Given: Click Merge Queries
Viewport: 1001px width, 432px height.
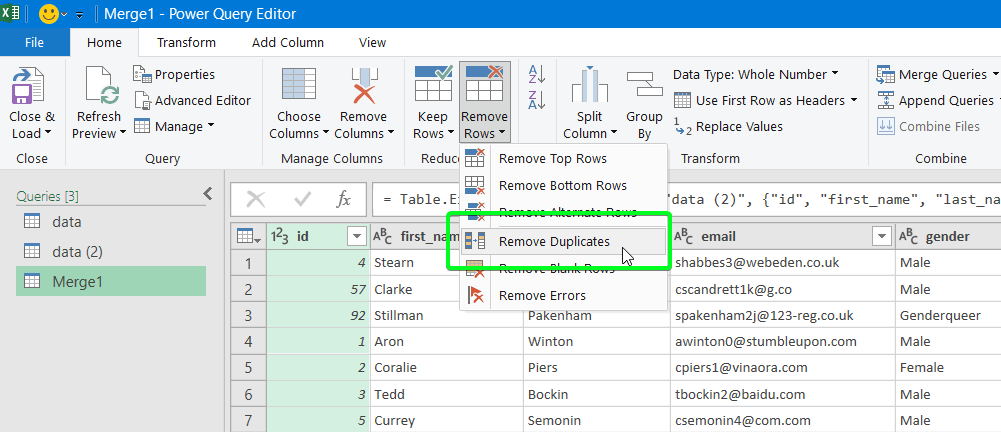Looking at the screenshot, I should (x=937, y=75).
